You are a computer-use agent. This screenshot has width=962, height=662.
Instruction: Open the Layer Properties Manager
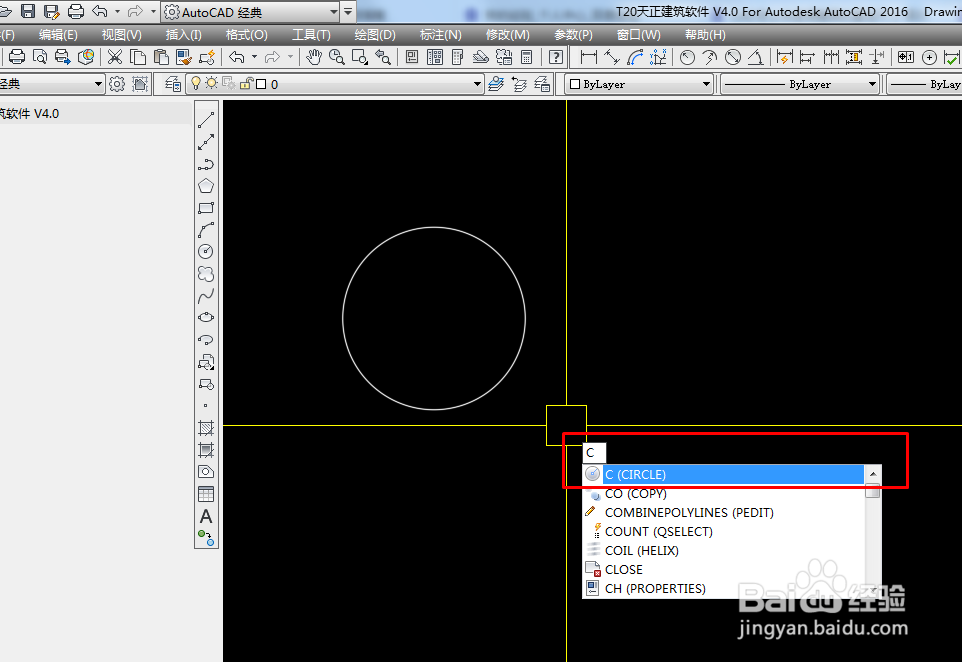173,84
